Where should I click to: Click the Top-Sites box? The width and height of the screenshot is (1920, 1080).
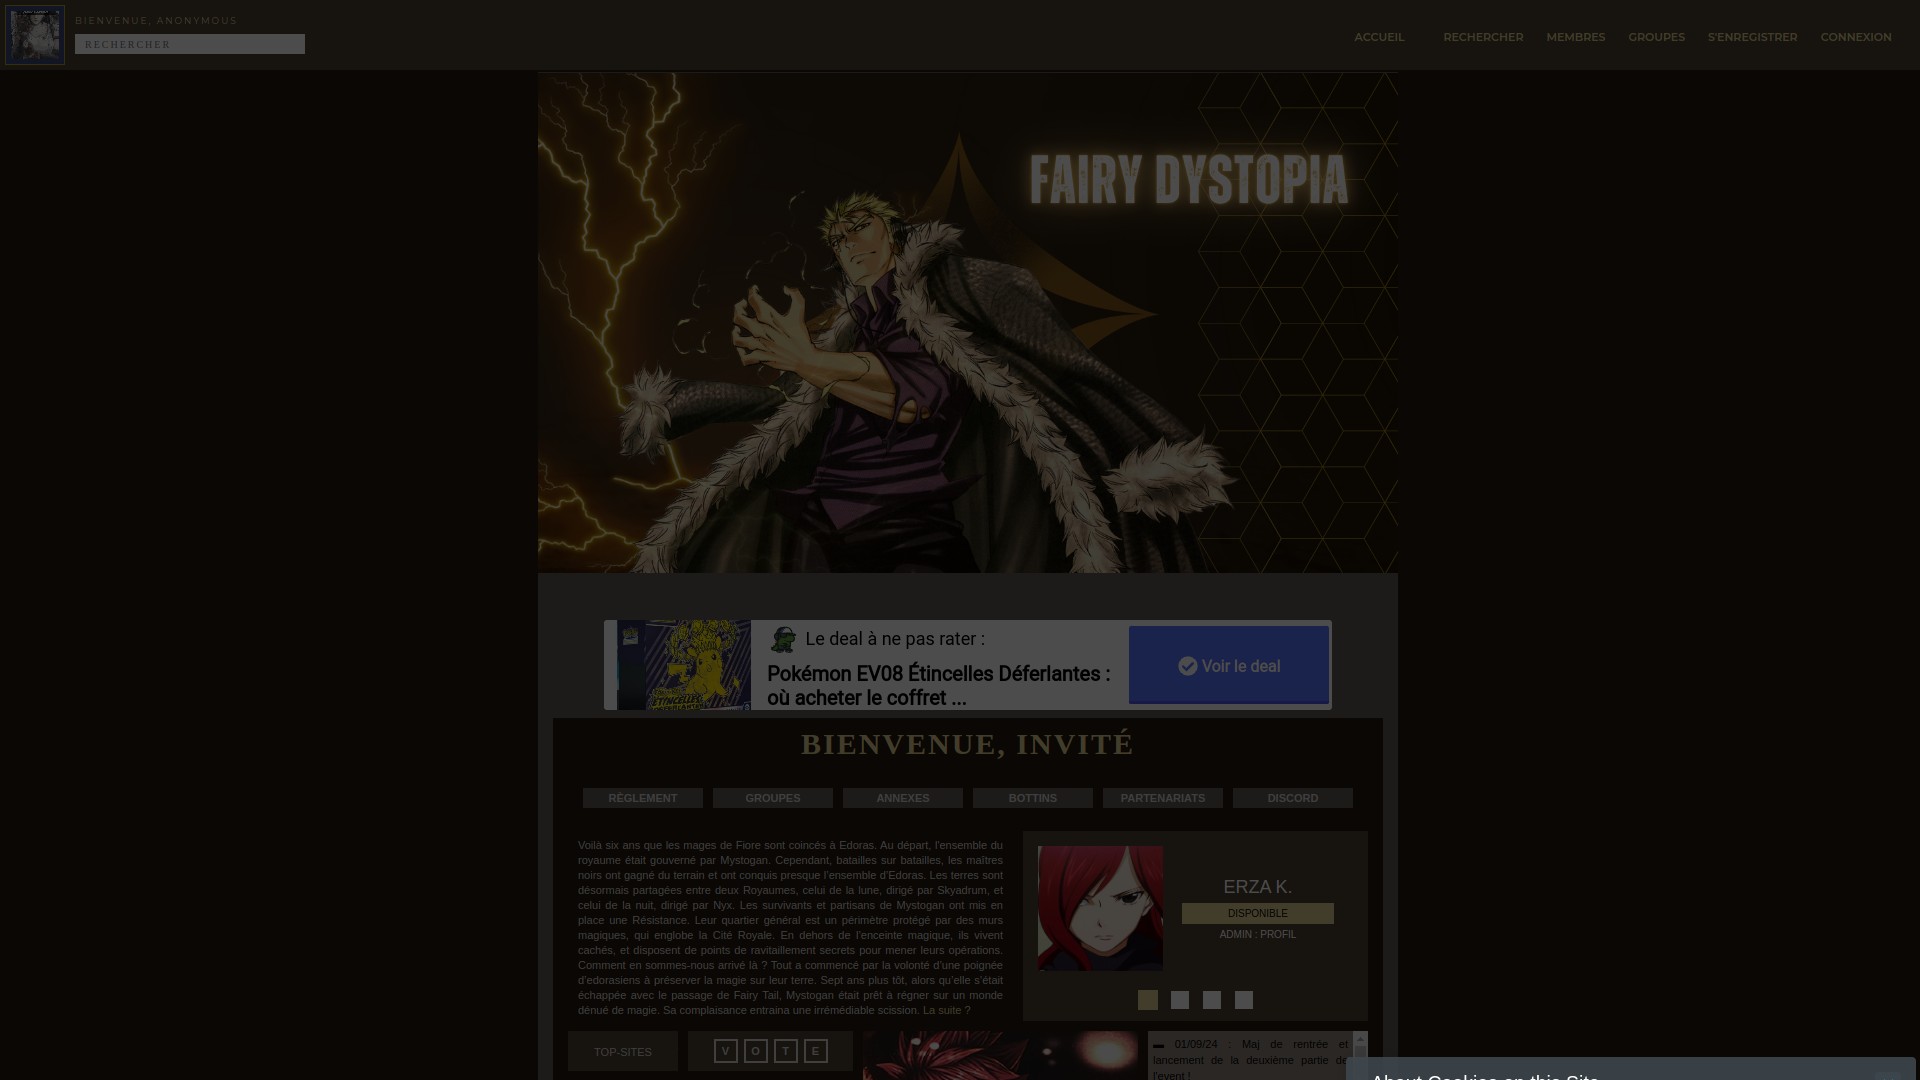(623, 1052)
